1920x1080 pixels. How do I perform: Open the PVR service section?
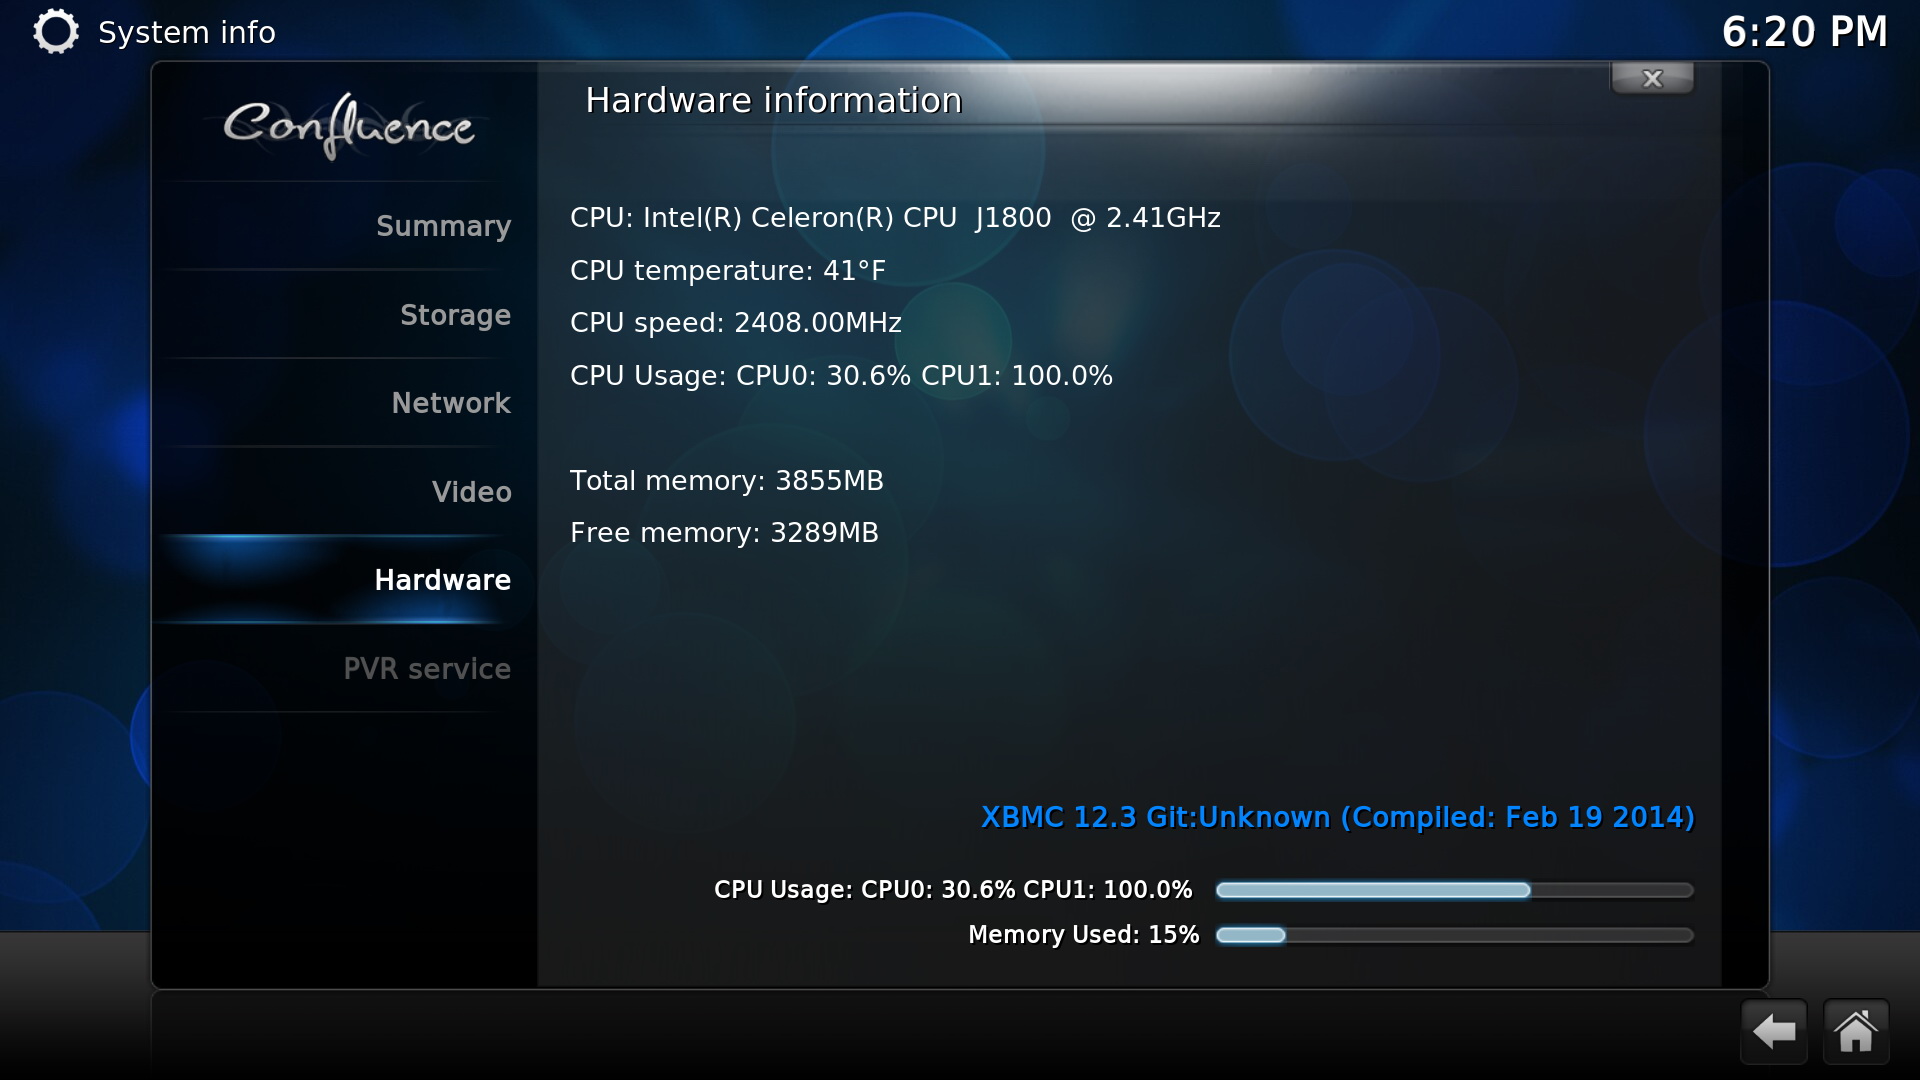tap(345, 668)
